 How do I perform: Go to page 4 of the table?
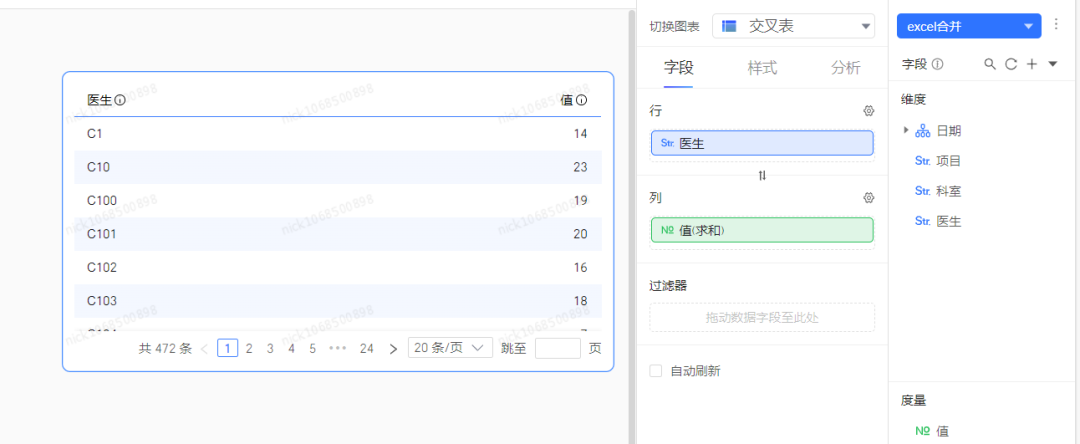[x=291, y=348]
